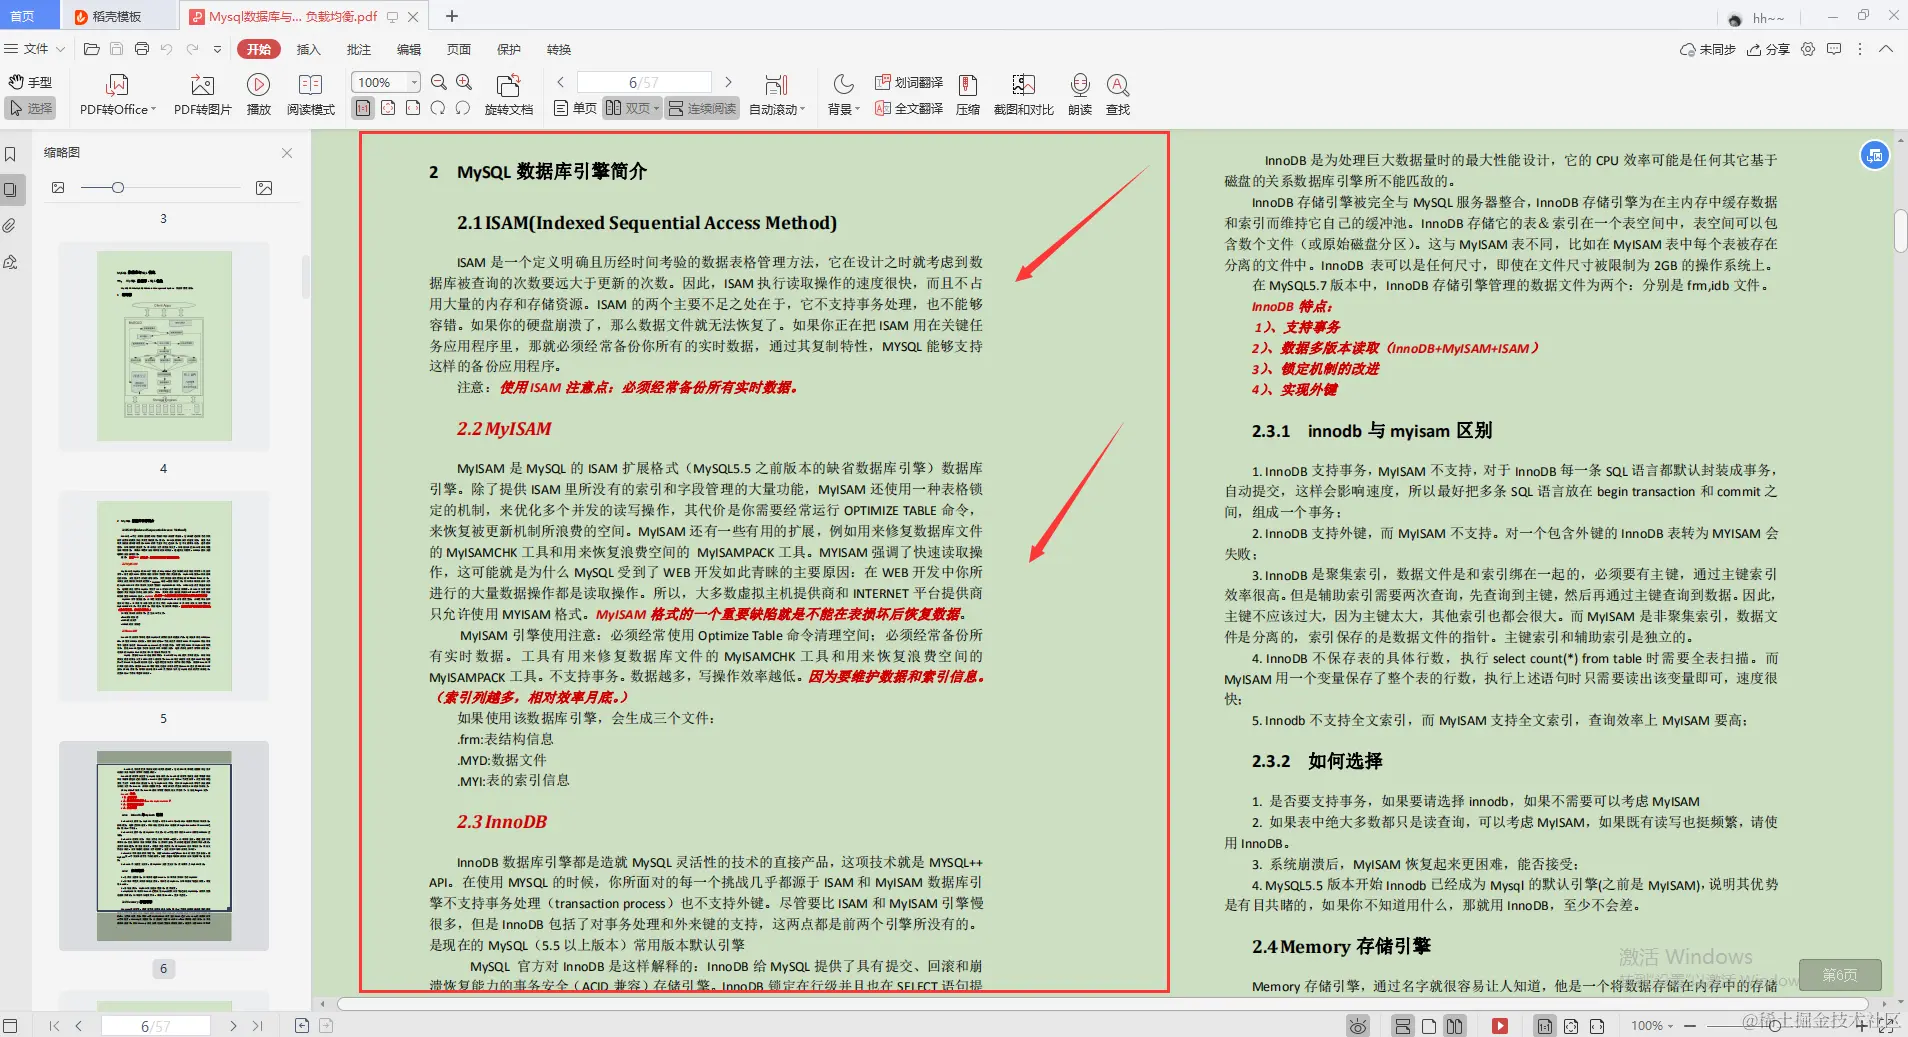This screenshot has width=1908, height=1037.
Task: Toggle eye-protection mode in status bar
Action: coord(1357,1025)
